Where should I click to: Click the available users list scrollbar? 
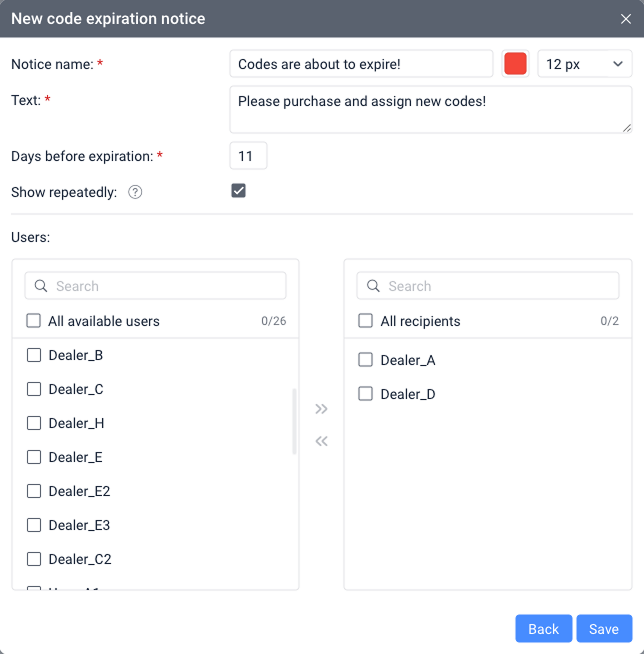pos(294,422)
